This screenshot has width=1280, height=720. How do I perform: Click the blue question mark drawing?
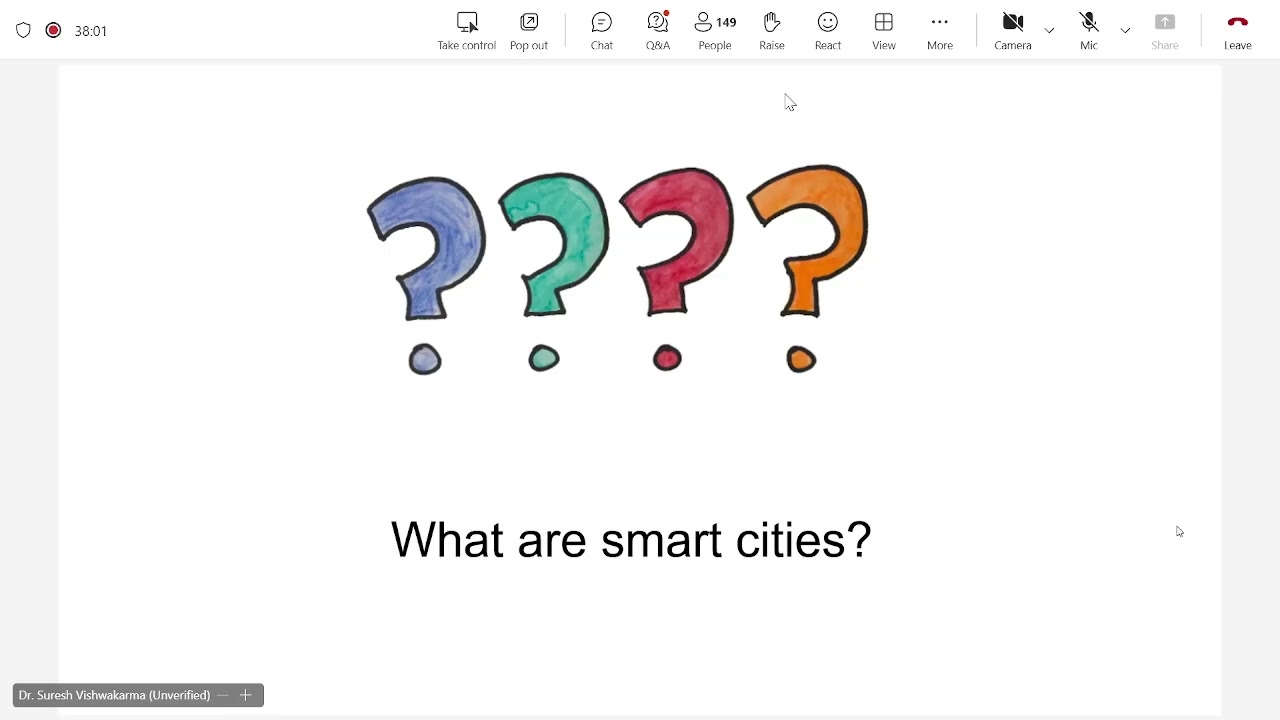pyautogui.click(x=427, y=276)
